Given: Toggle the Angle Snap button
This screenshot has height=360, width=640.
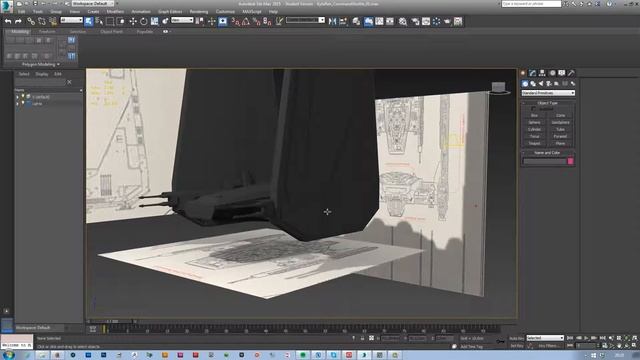Looking at the screenshot, I should click(246, 21).
